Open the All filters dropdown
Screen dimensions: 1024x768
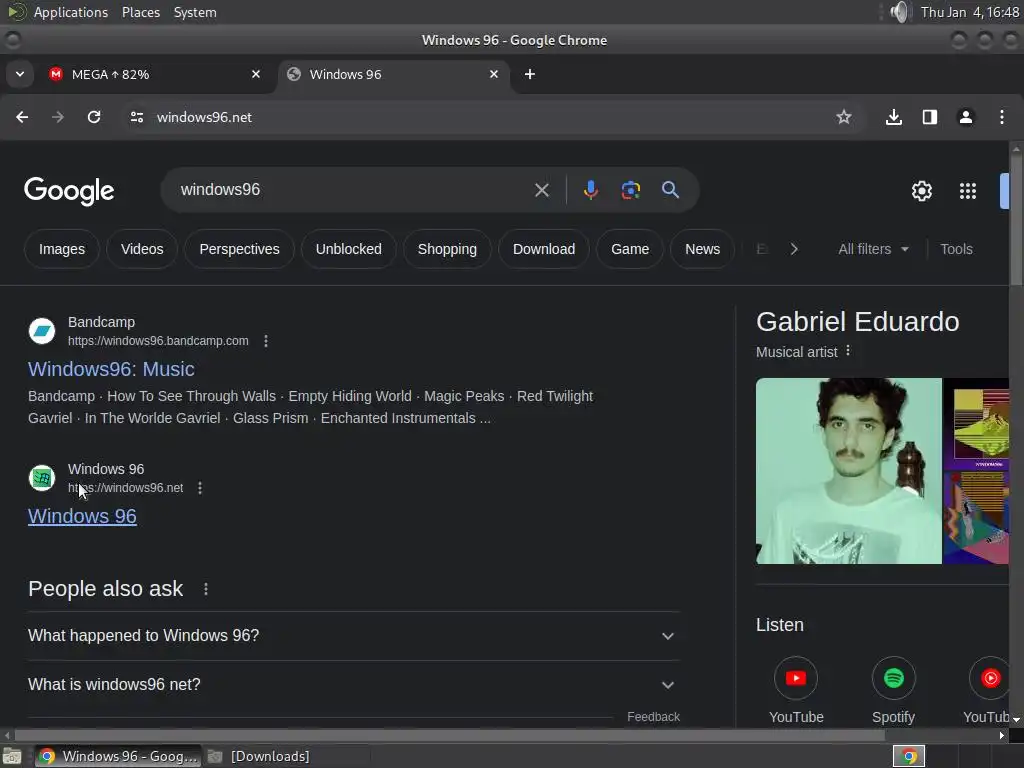(873, 249)
